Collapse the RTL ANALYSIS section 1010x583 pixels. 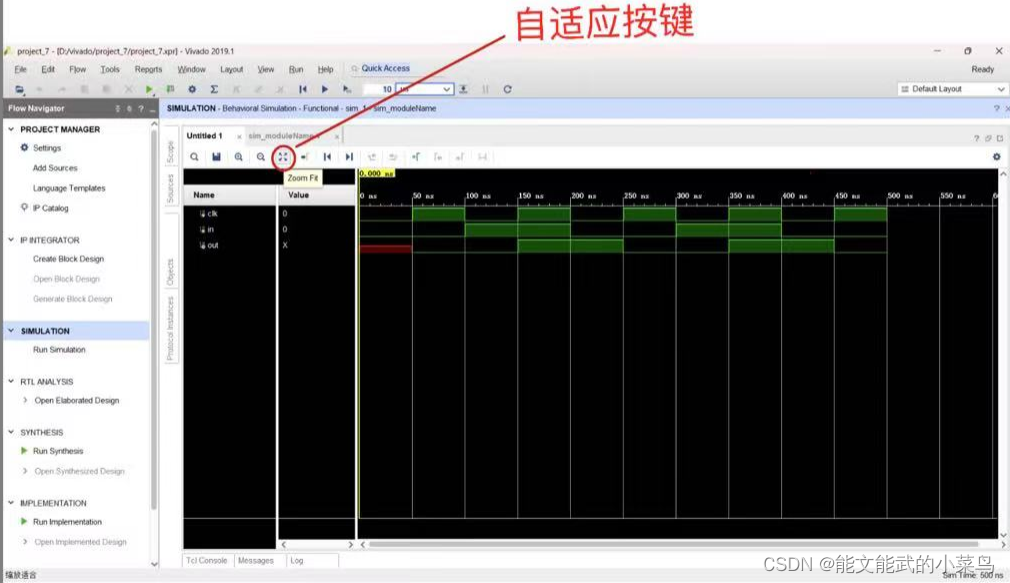tap(11, 381)
